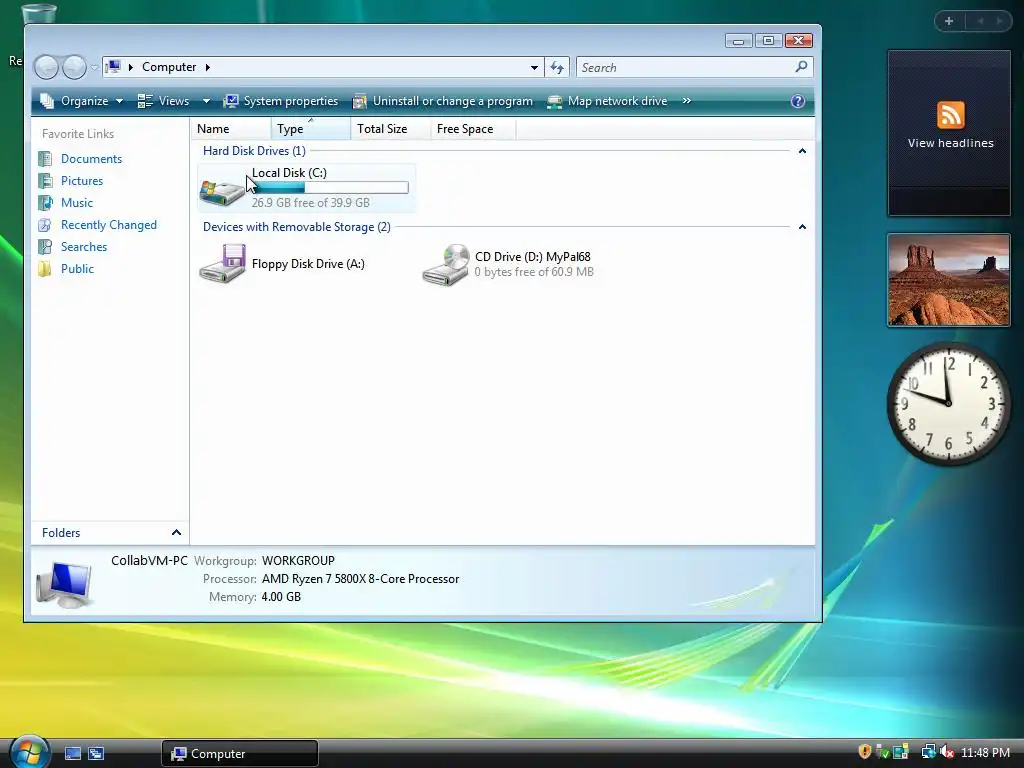Viewport: 1024px width, 768px height.
Task: Click the Monument Valley slideshow gadget picture
Action: click(x=949, y=280)
